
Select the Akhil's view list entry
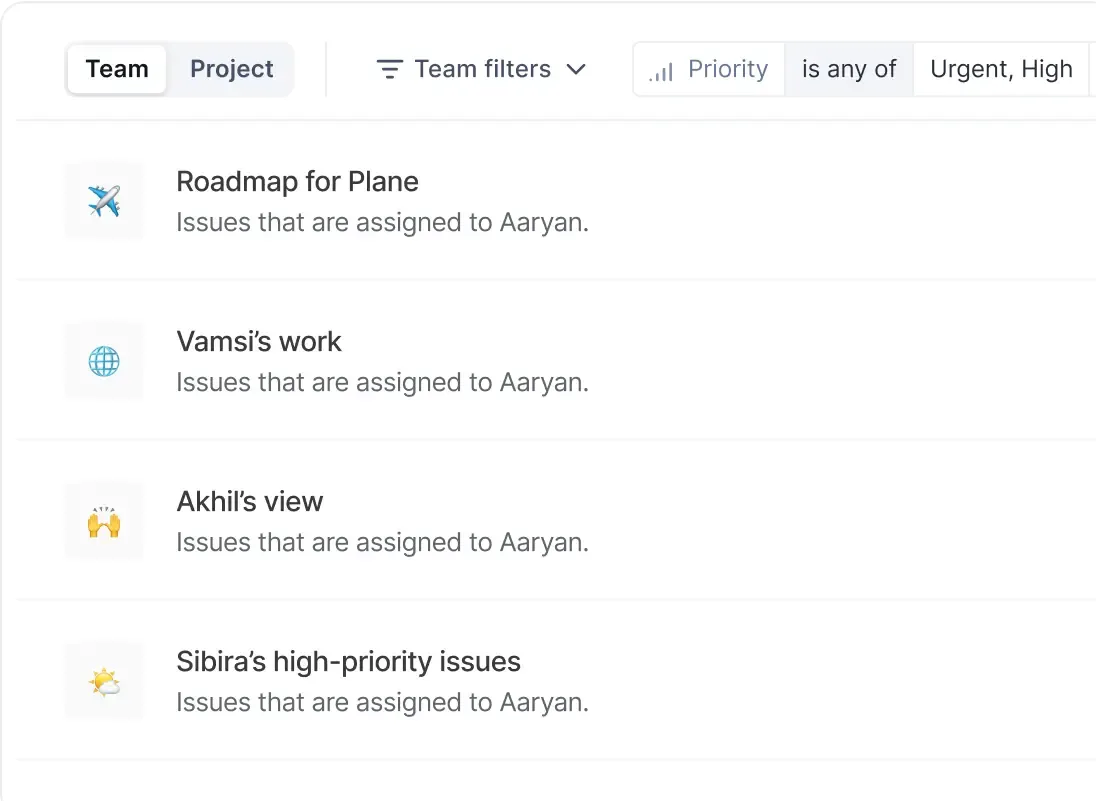coord(249,501)
